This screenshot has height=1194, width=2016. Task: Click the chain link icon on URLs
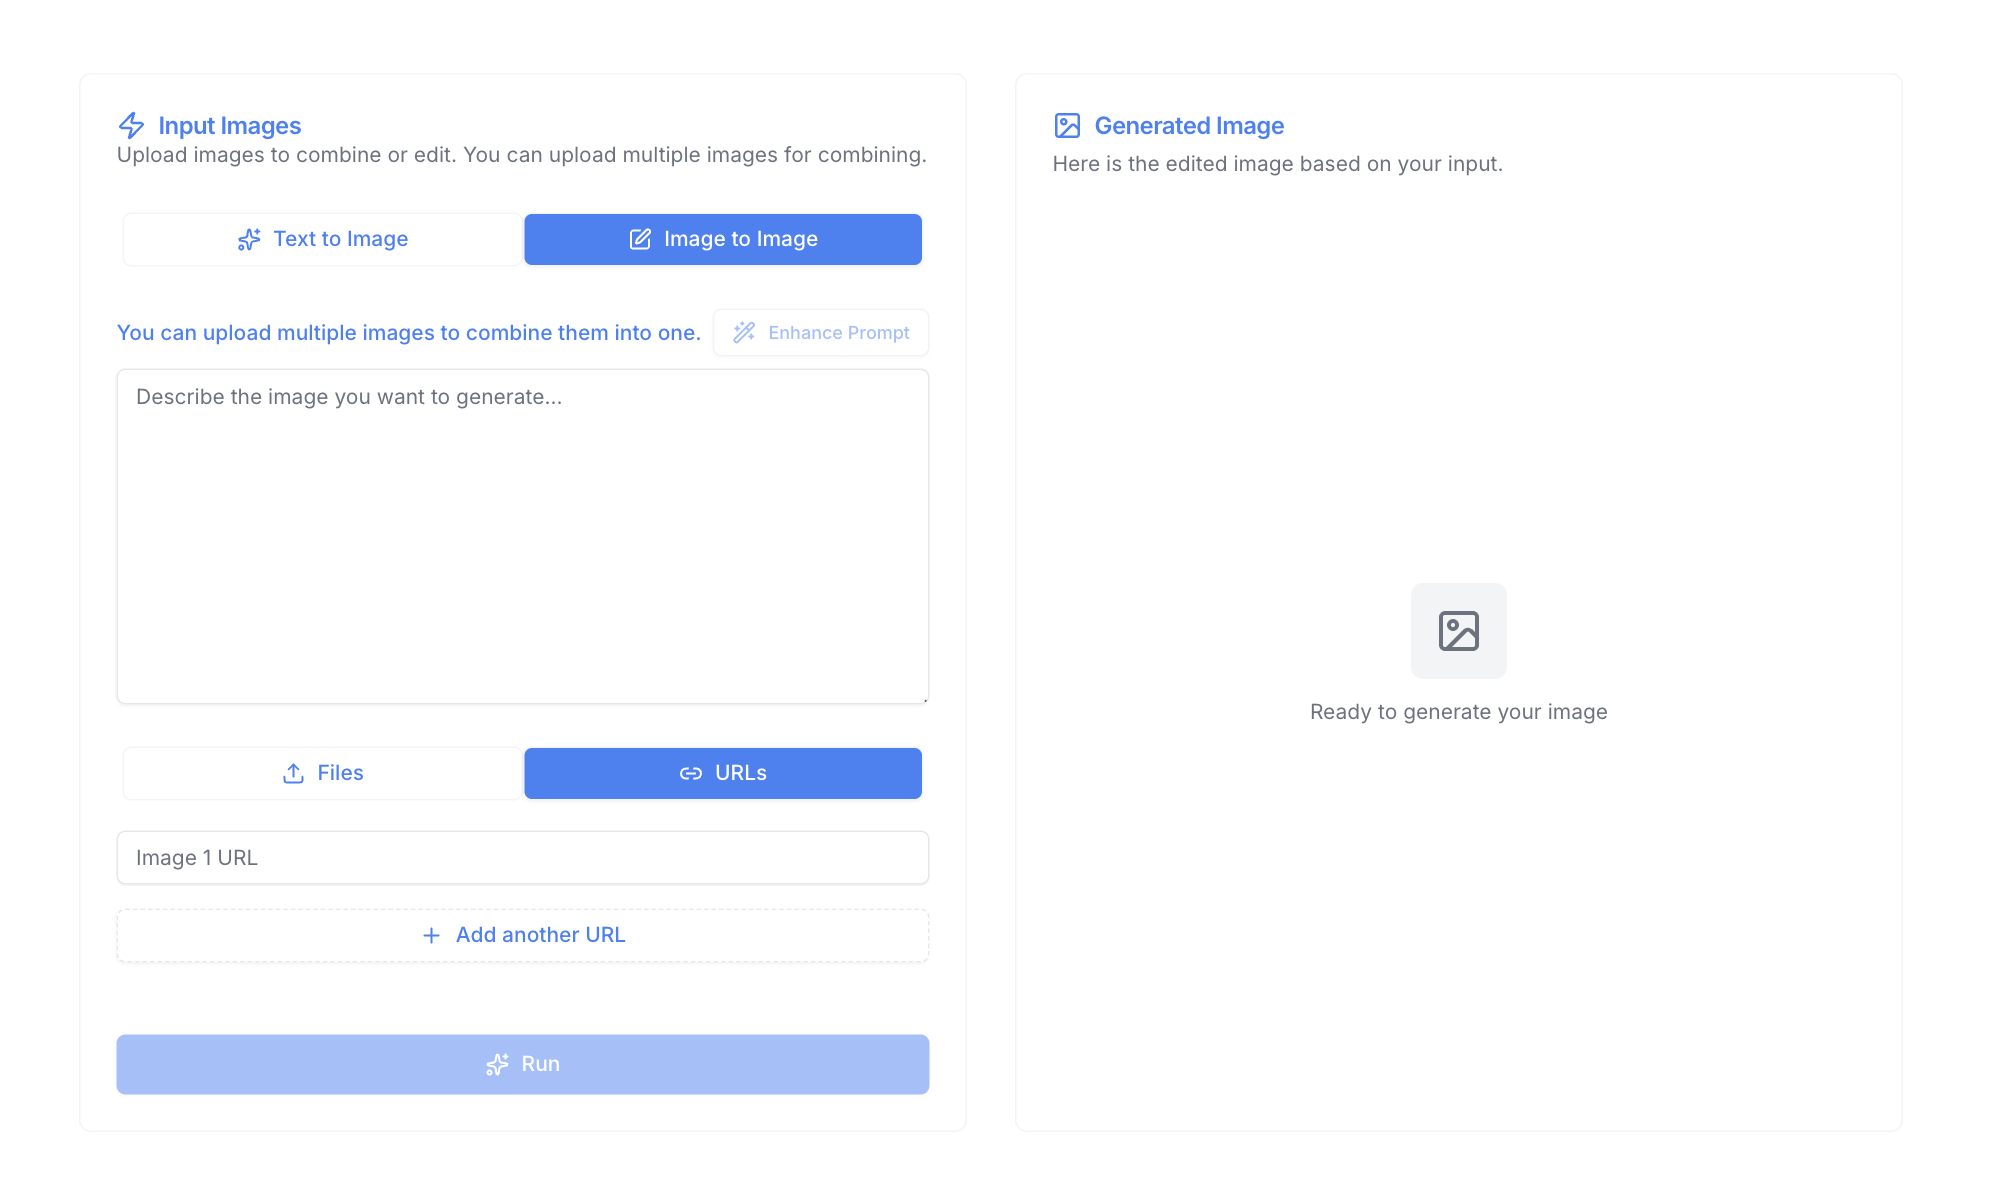[691, 773]
